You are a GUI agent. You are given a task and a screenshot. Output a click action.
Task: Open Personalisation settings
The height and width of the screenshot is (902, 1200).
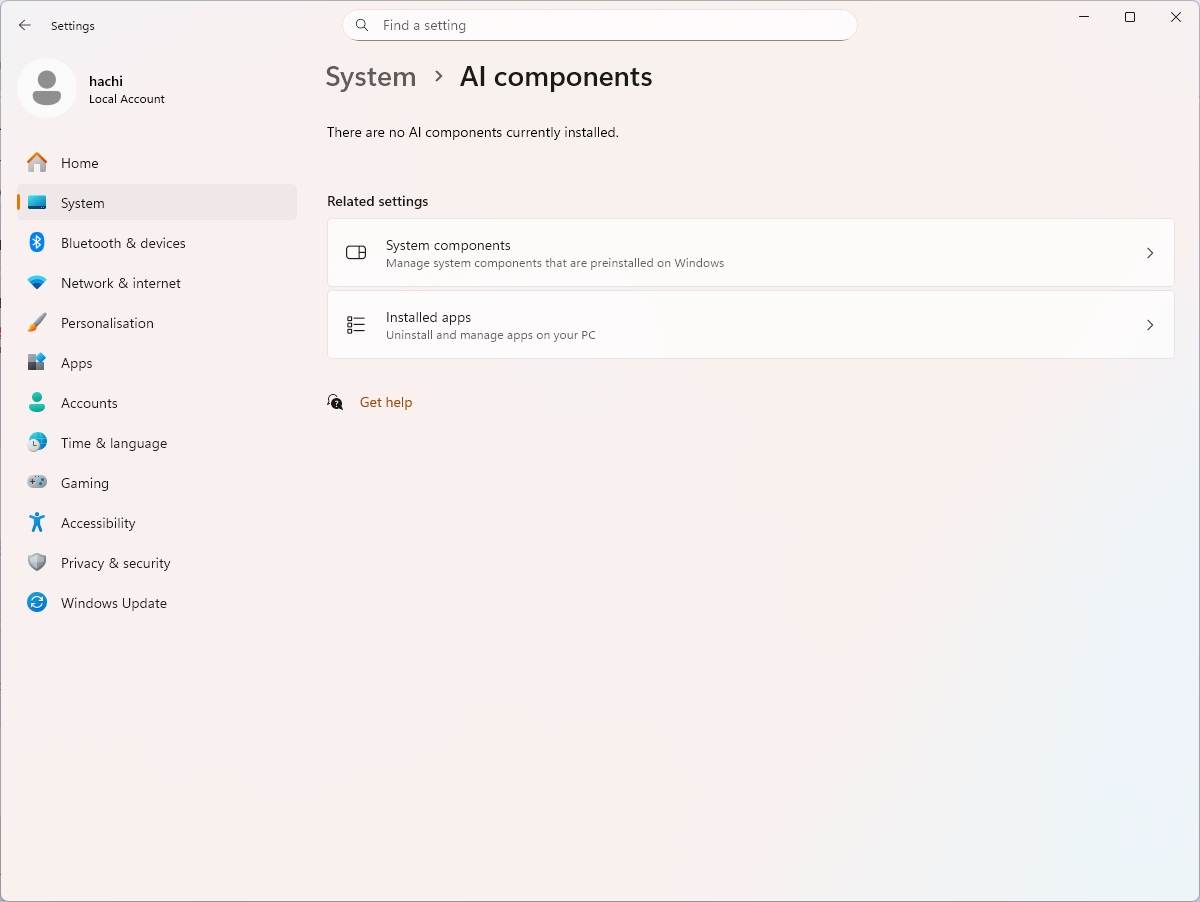pyautogui.click(x=157, y=323)
